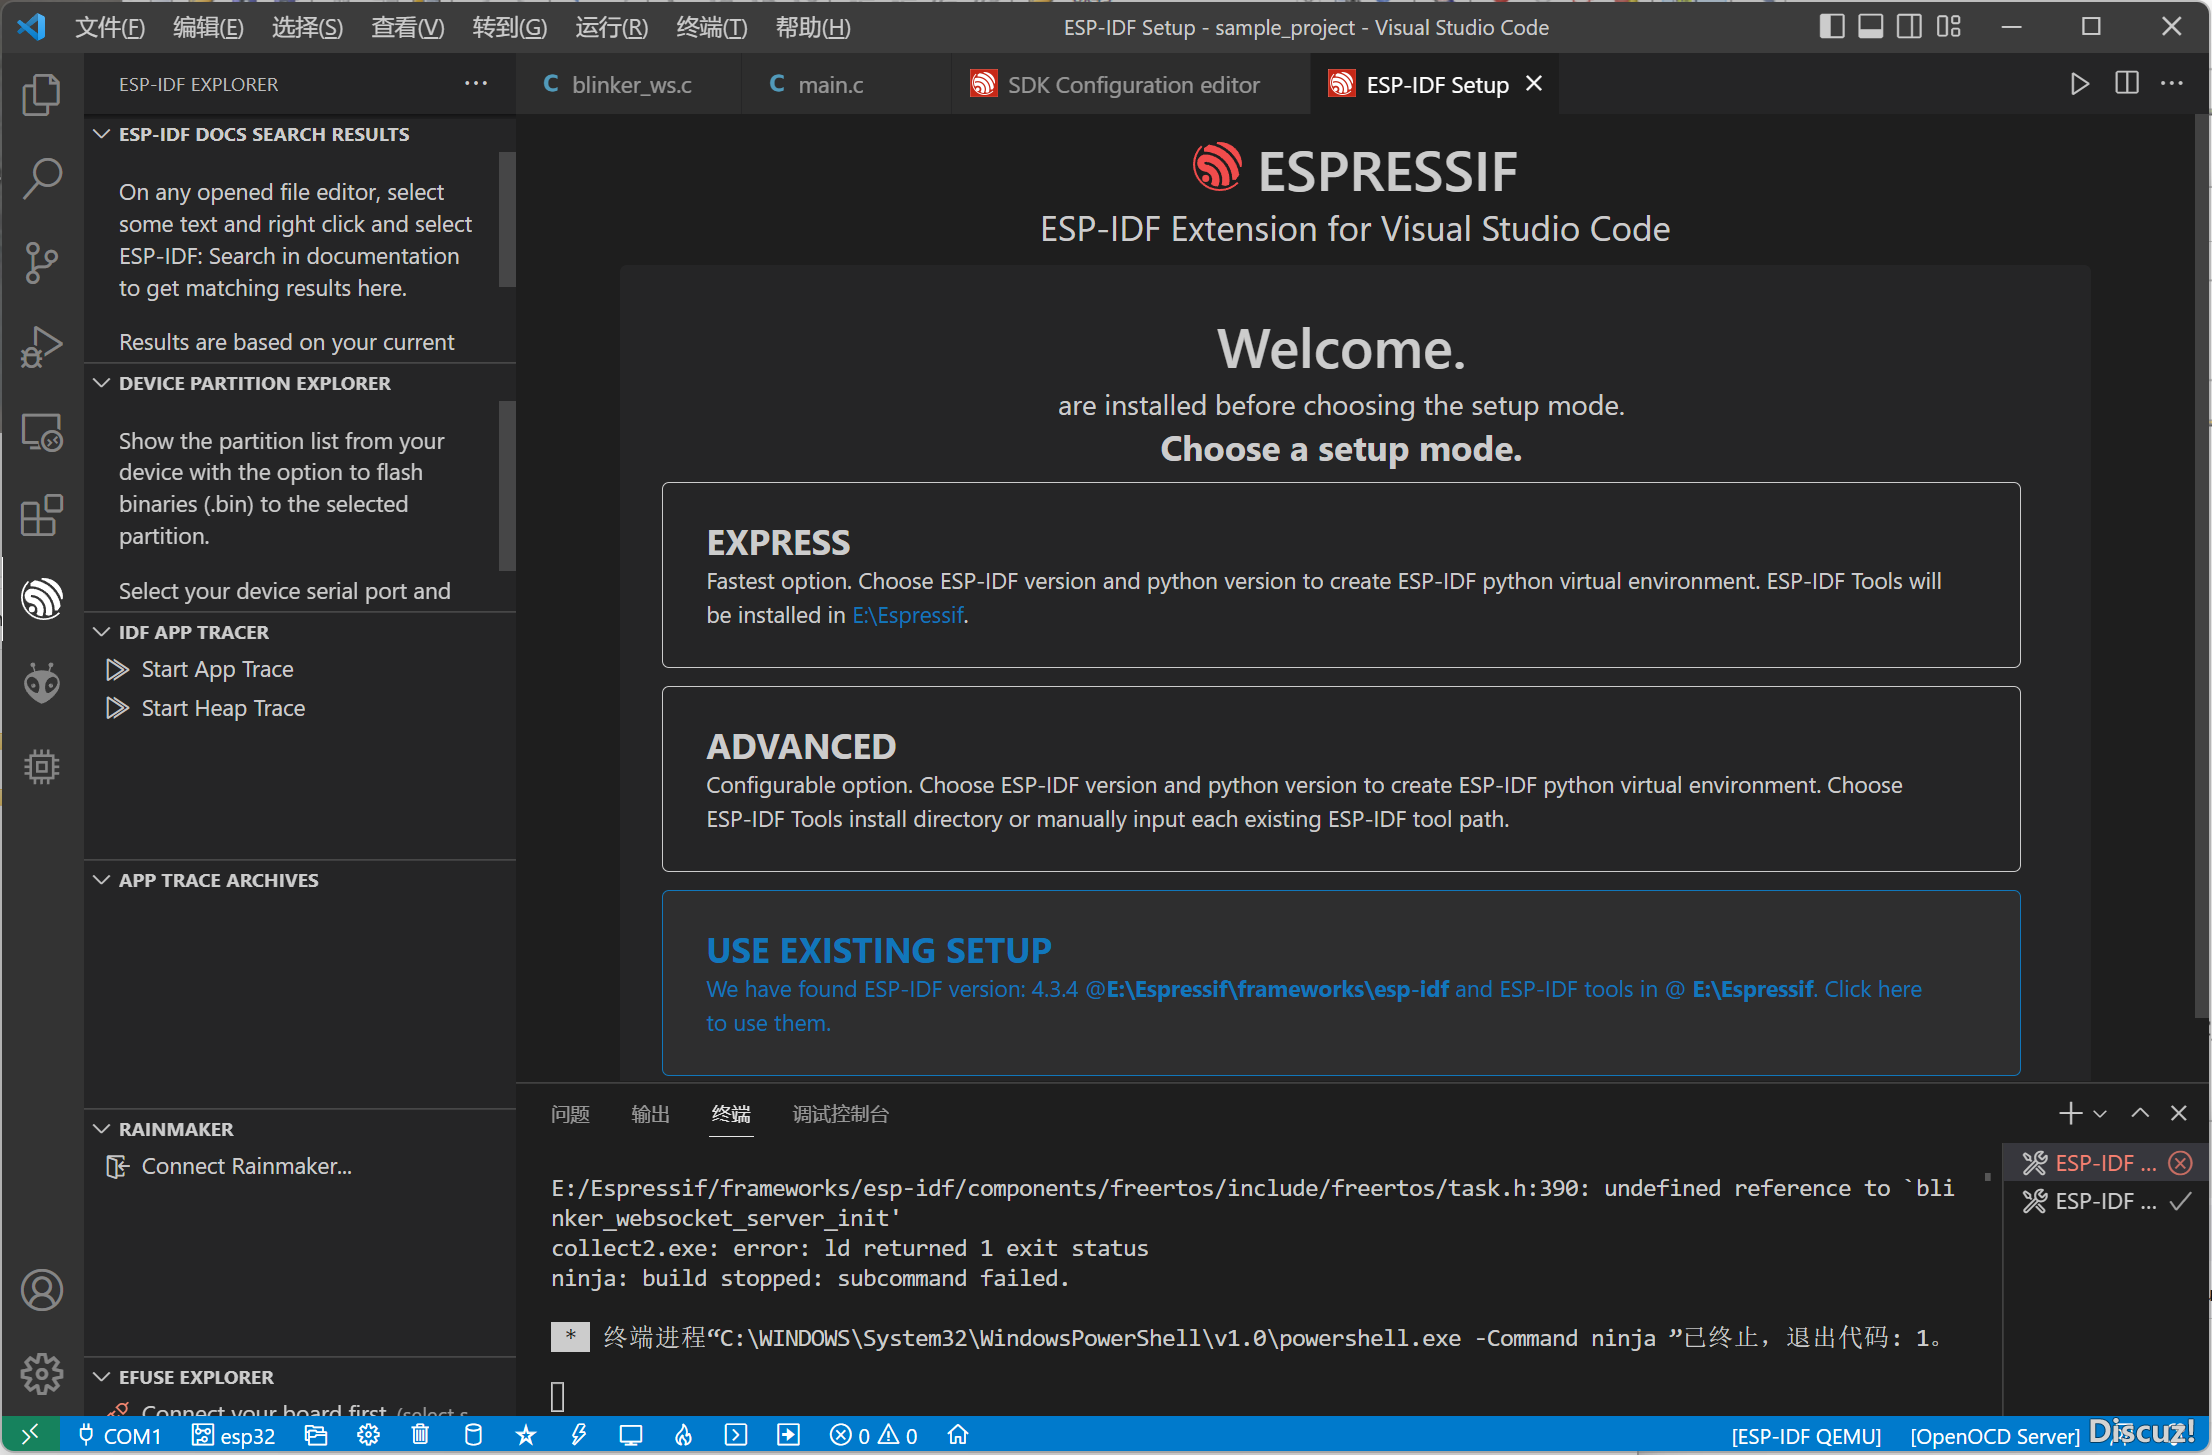Viewport: 2212px width, 1455px height.
Task: Switch to SDK Configuration editor tab
Action: [1130, 85]
